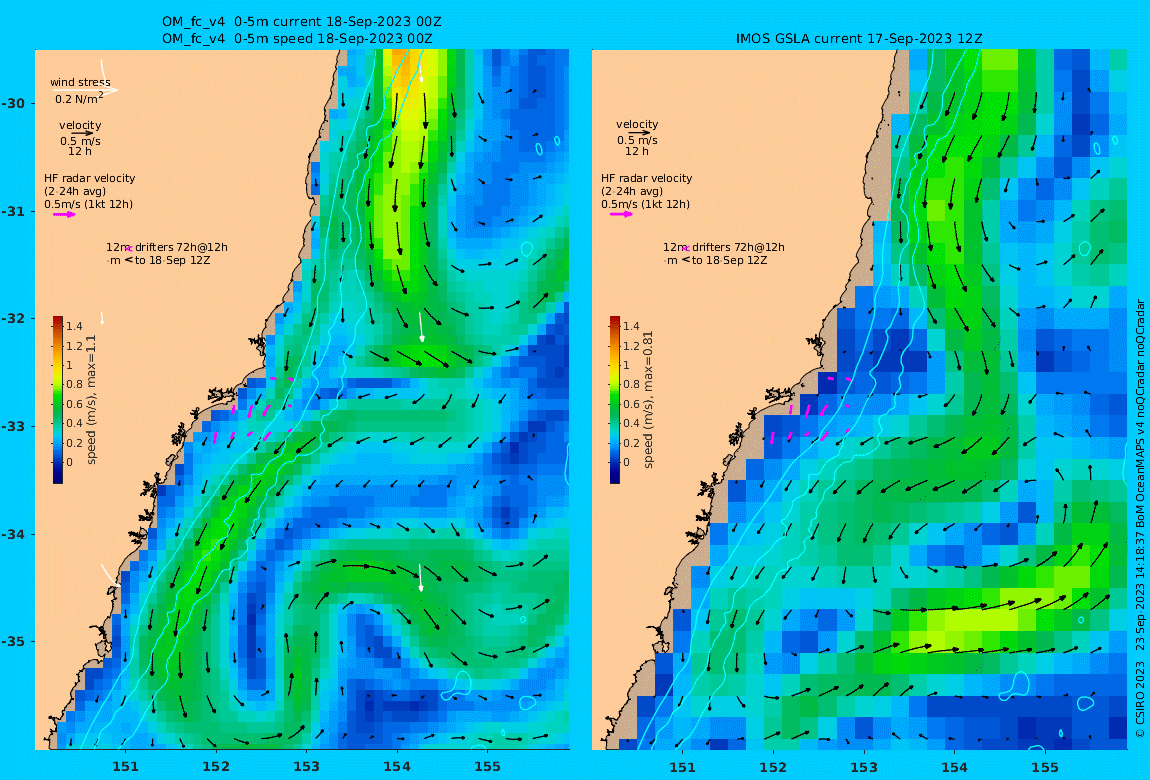Click longitude label '154' under IMOS GSLA map
Viewport: 1150px width, 780px height.
point(954,767)
